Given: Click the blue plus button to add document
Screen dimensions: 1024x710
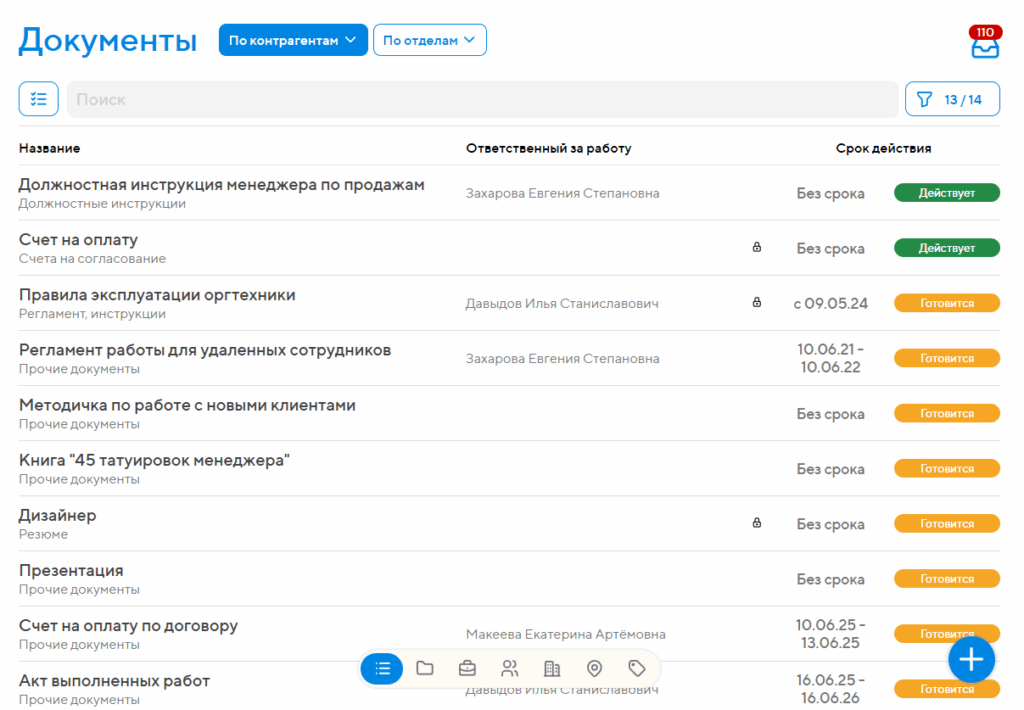Looking at the screenshot, I should click(971, 659).
